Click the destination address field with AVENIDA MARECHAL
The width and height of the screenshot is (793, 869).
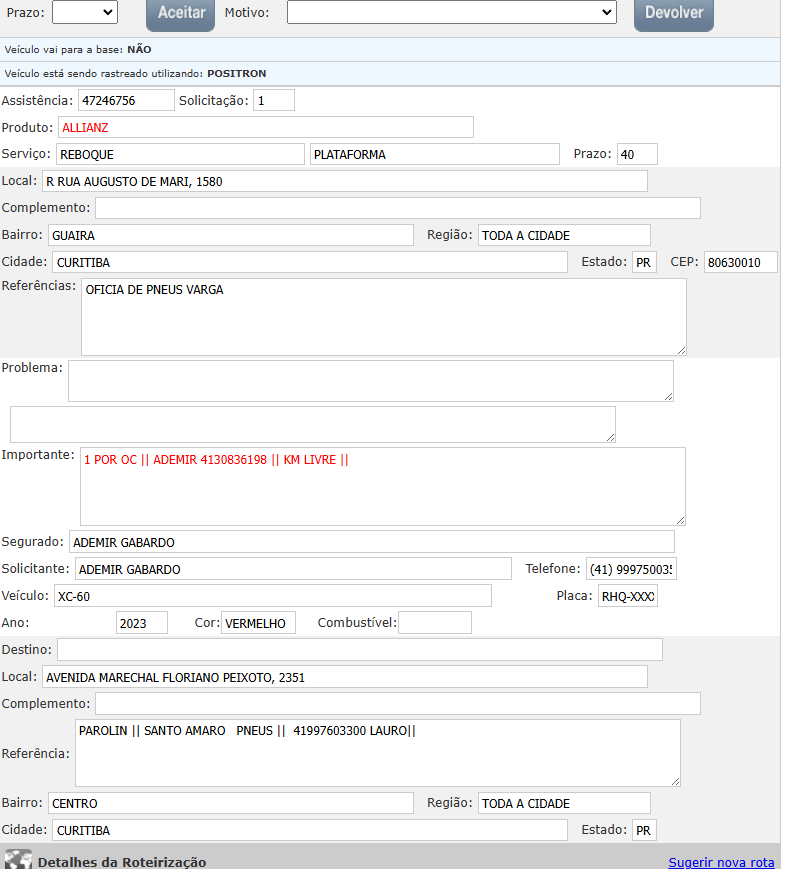point(344,677)
